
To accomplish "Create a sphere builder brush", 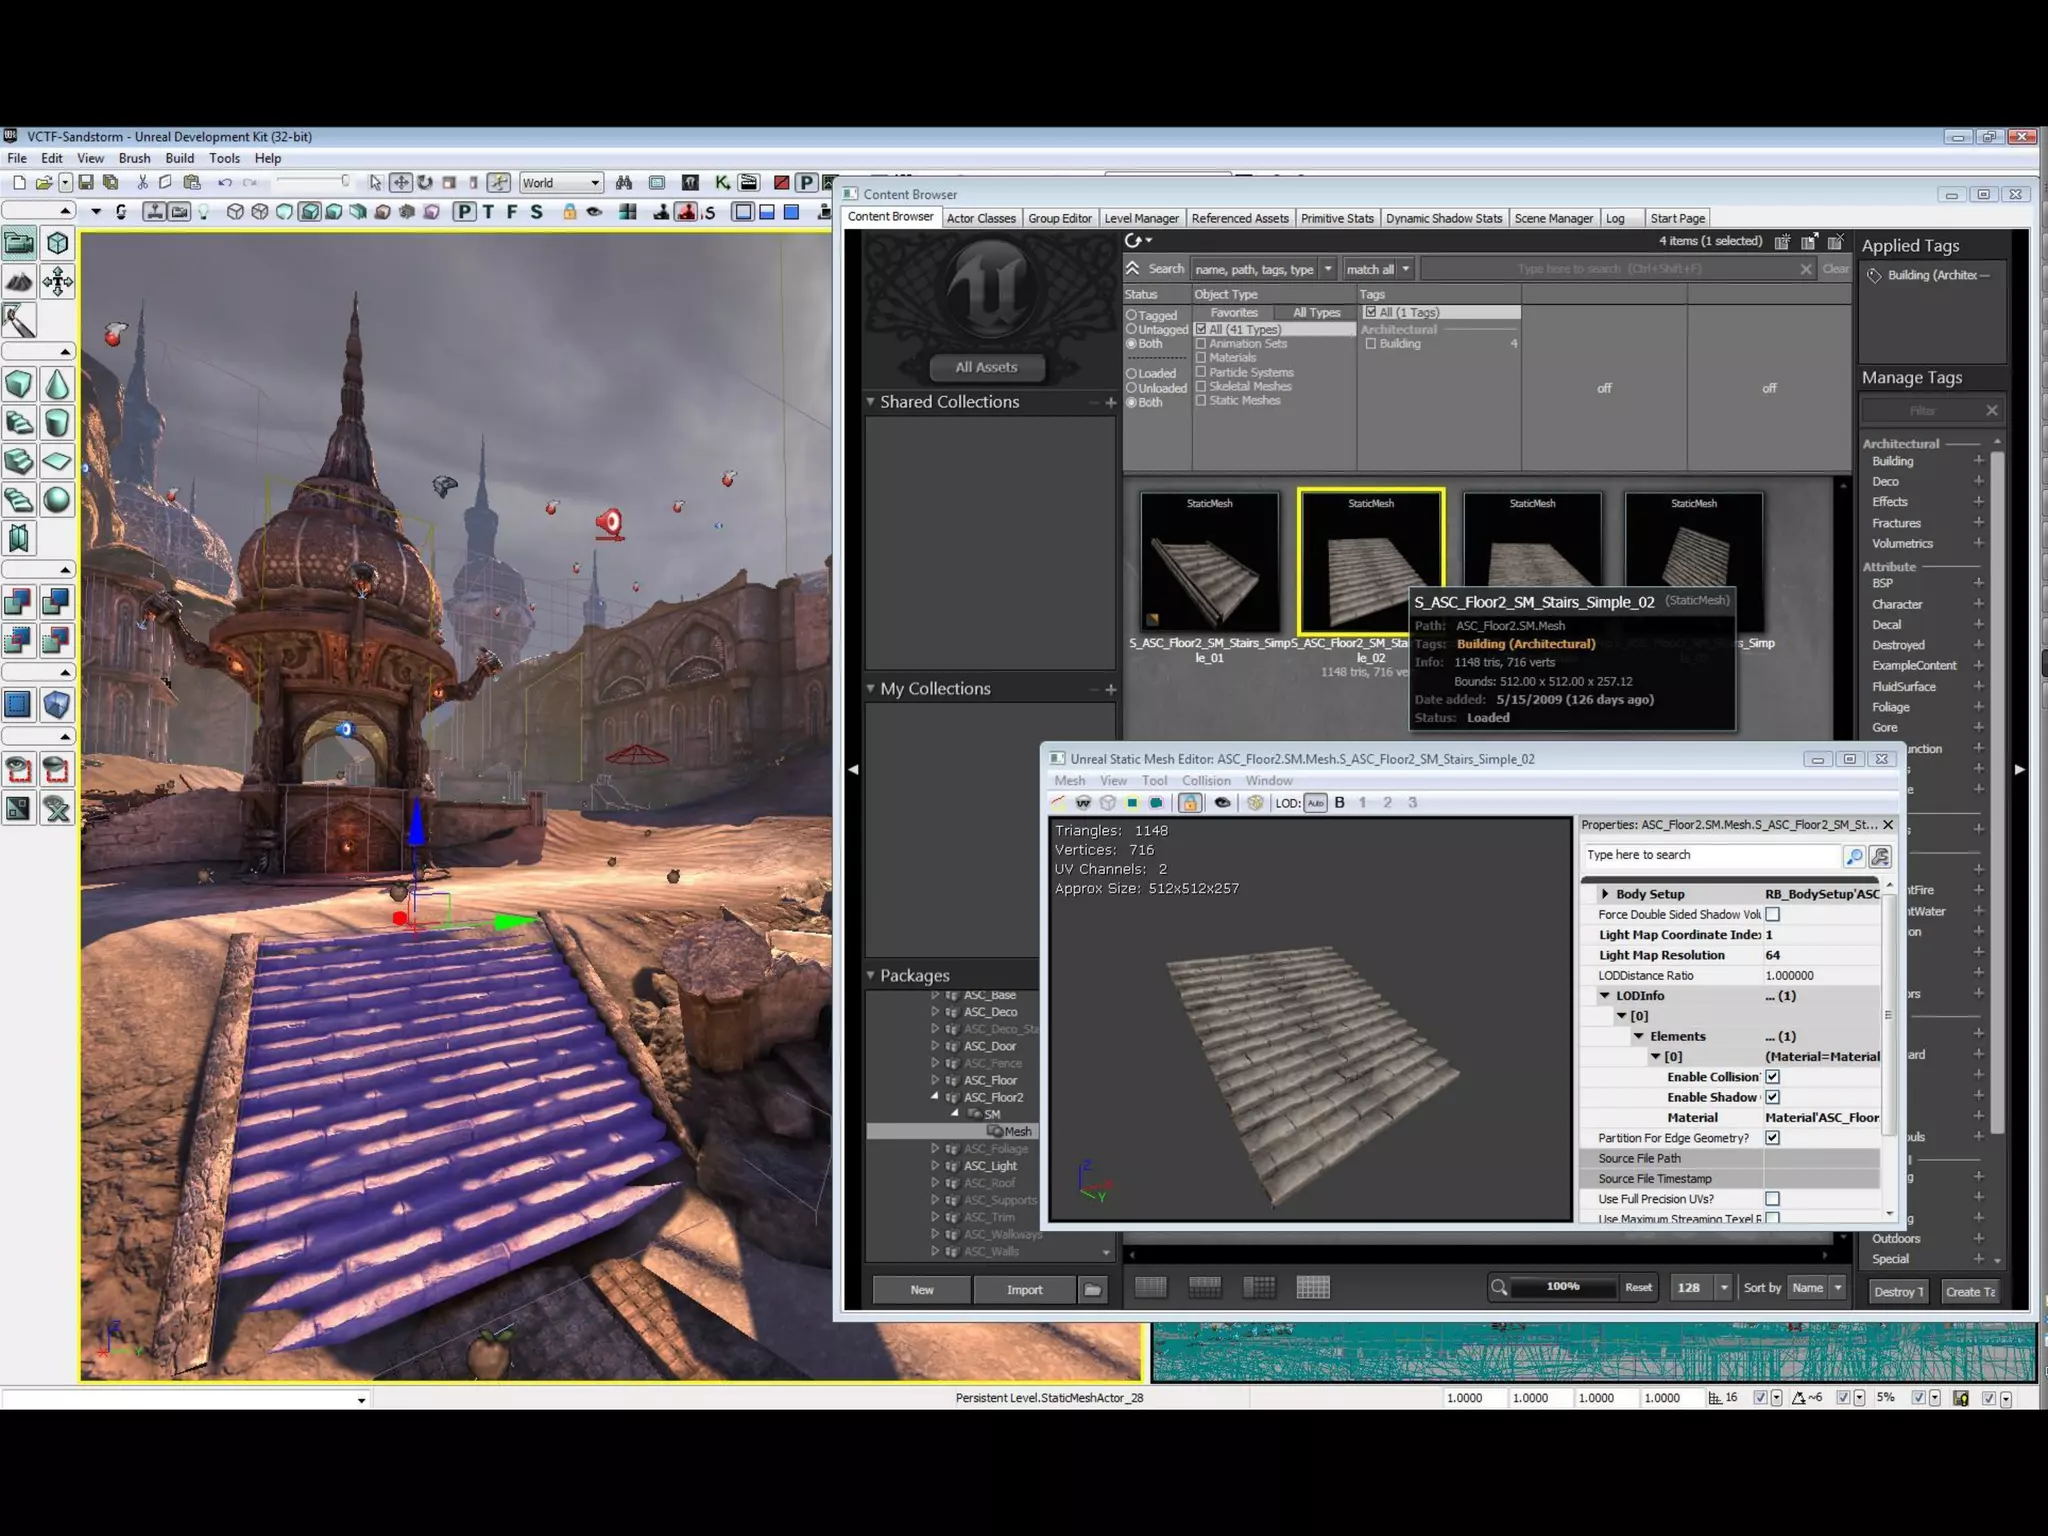I will pos(57,500).
